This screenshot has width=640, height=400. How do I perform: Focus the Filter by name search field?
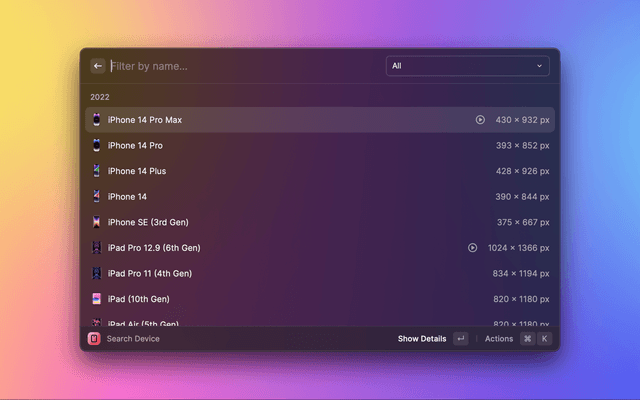[x=240, y=66]
